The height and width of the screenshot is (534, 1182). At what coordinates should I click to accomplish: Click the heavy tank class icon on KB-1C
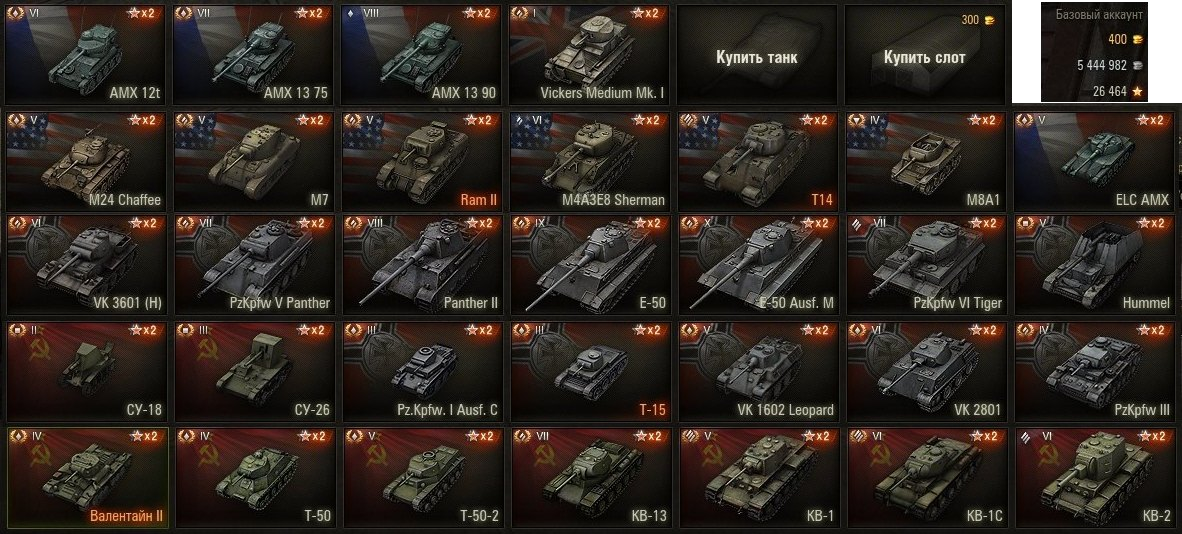[856, 436]
